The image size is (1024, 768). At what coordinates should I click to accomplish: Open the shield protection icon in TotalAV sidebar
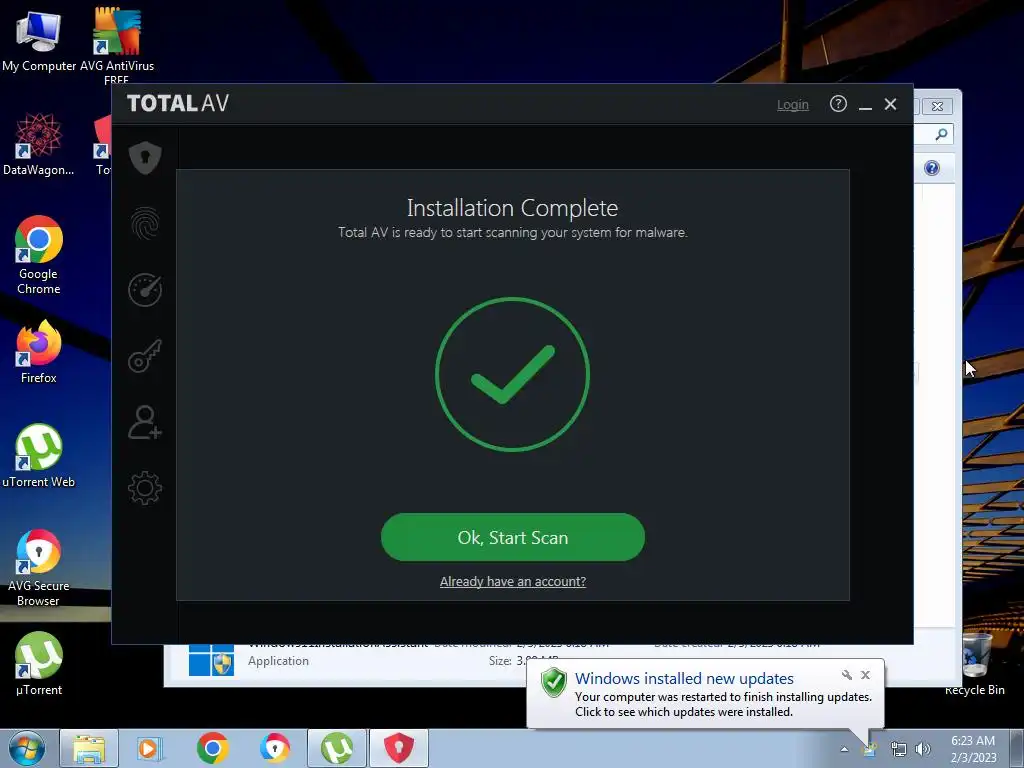pos(145,157)
